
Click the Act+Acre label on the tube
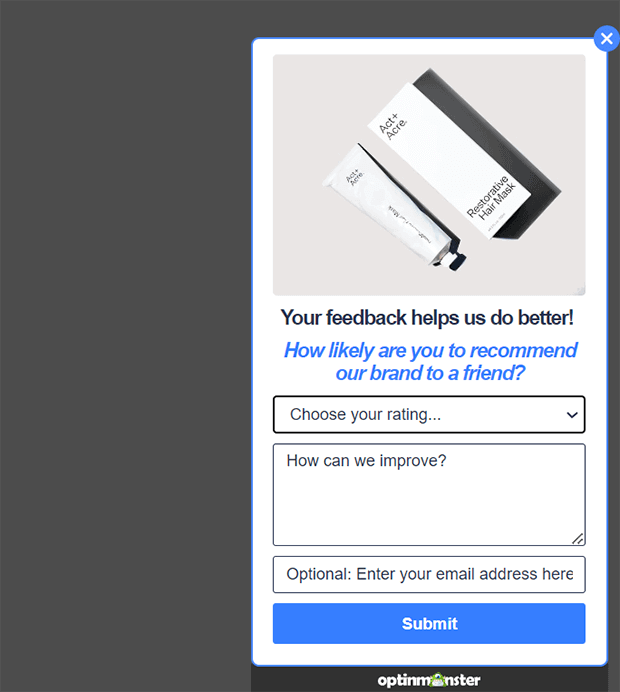coord(354,177)
